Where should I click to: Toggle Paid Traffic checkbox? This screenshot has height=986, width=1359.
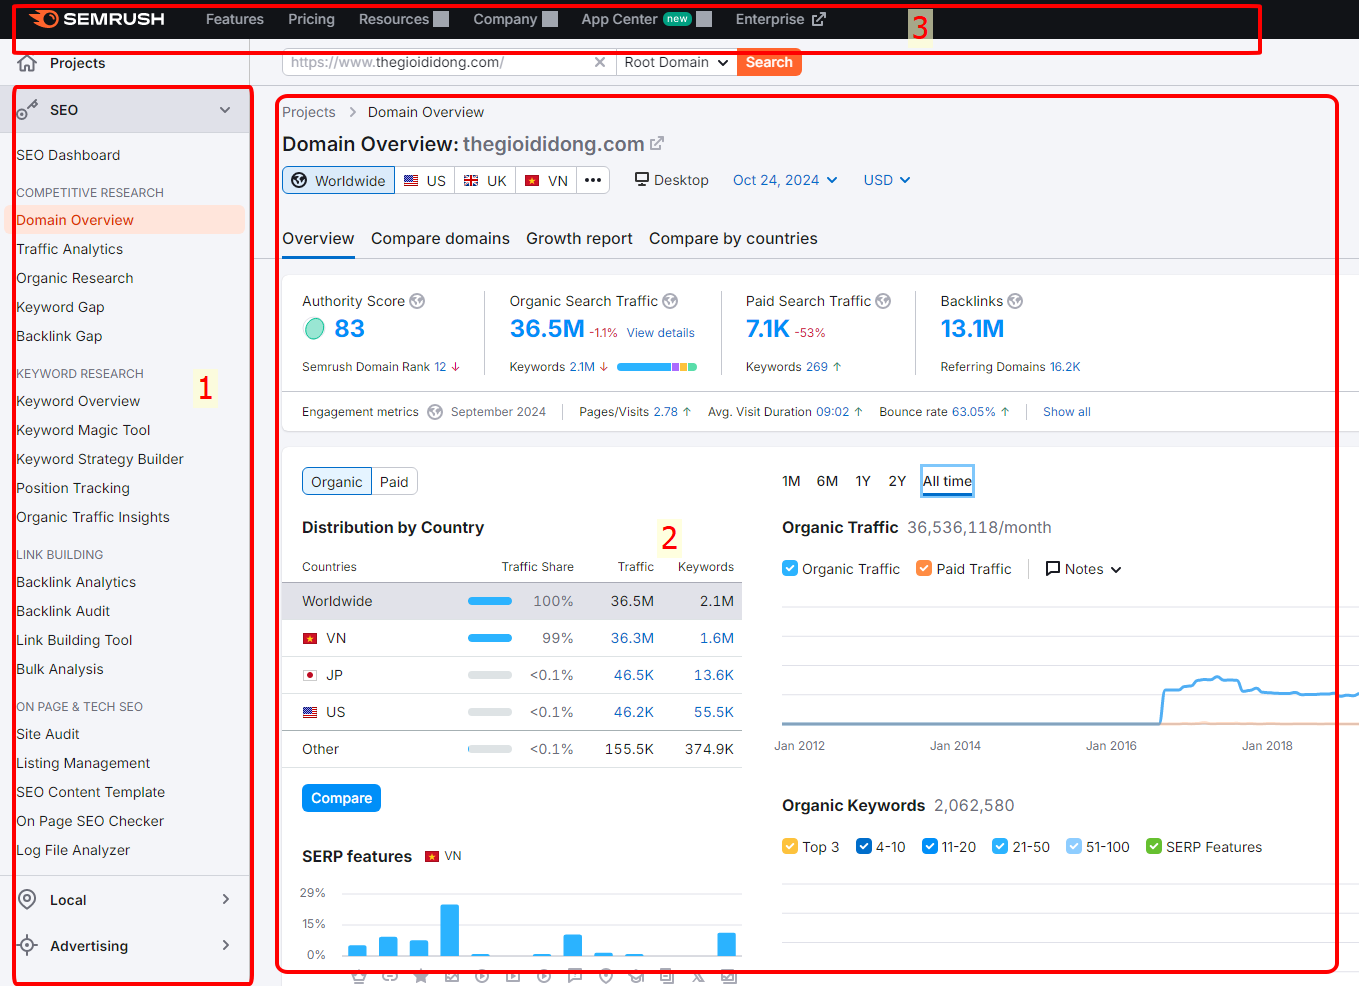[924, 568]
